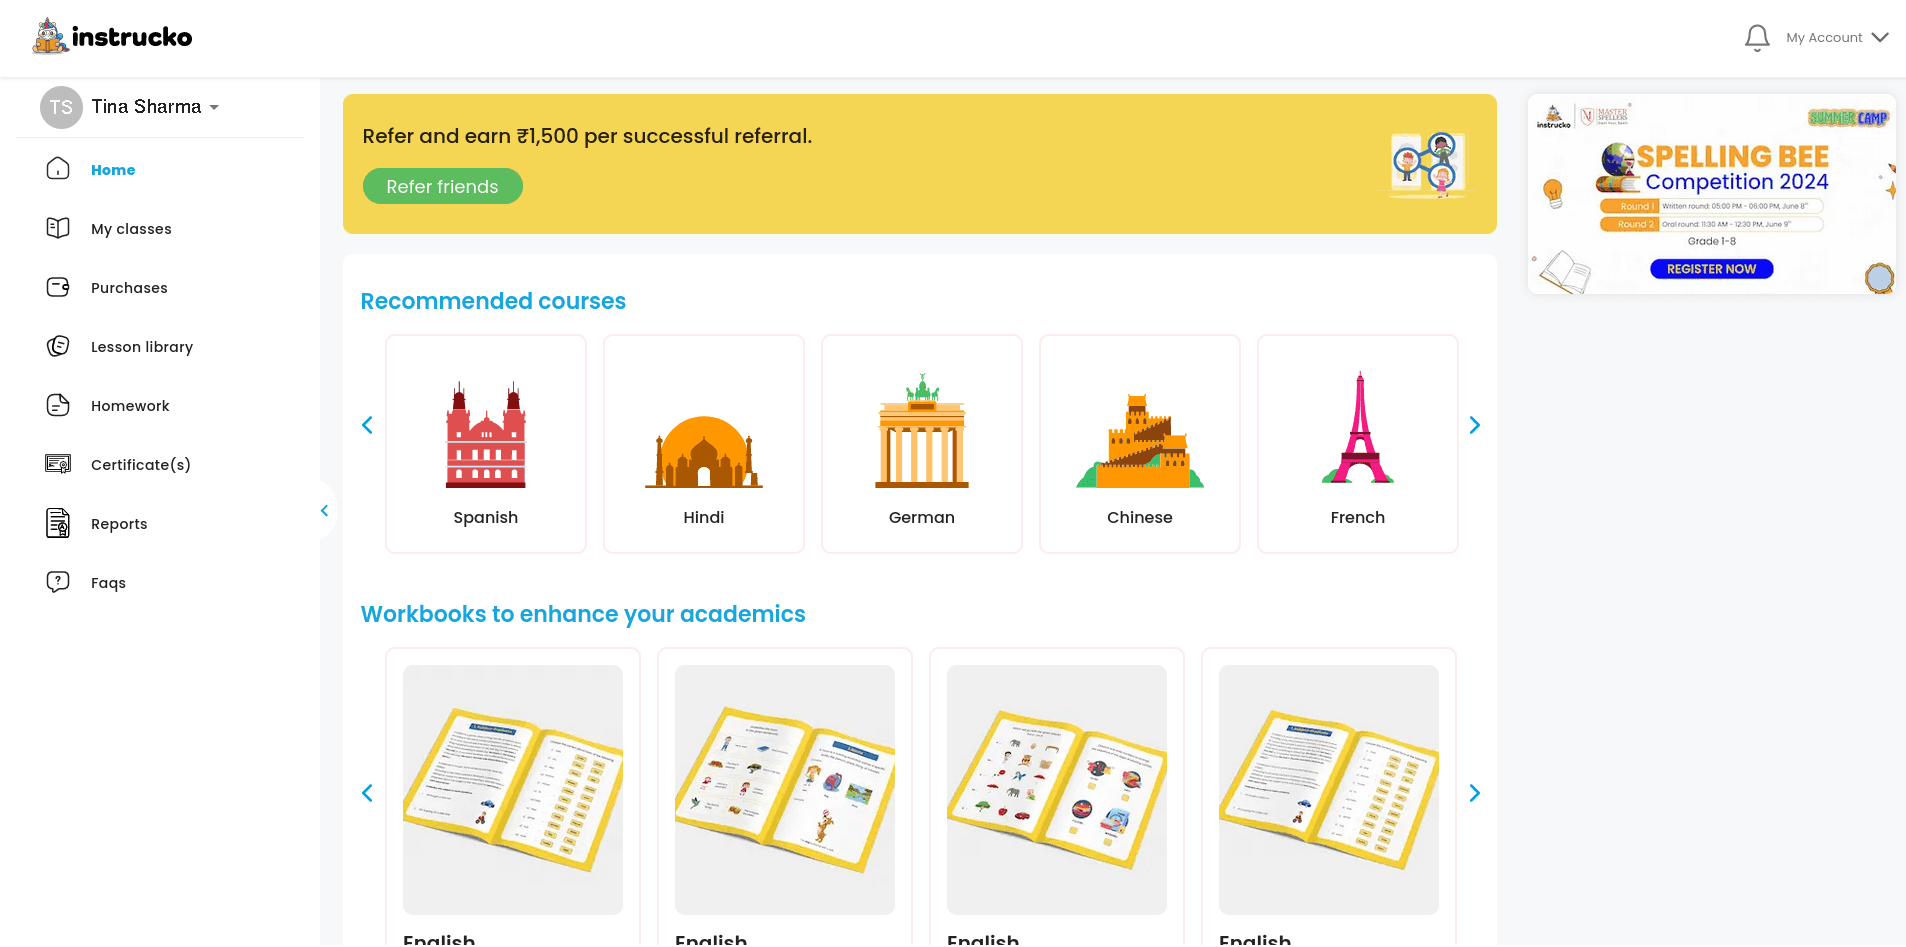This screenshot has width=1906, height=947.
Task: Open the French course card
Action: (x=1357, y=444)
